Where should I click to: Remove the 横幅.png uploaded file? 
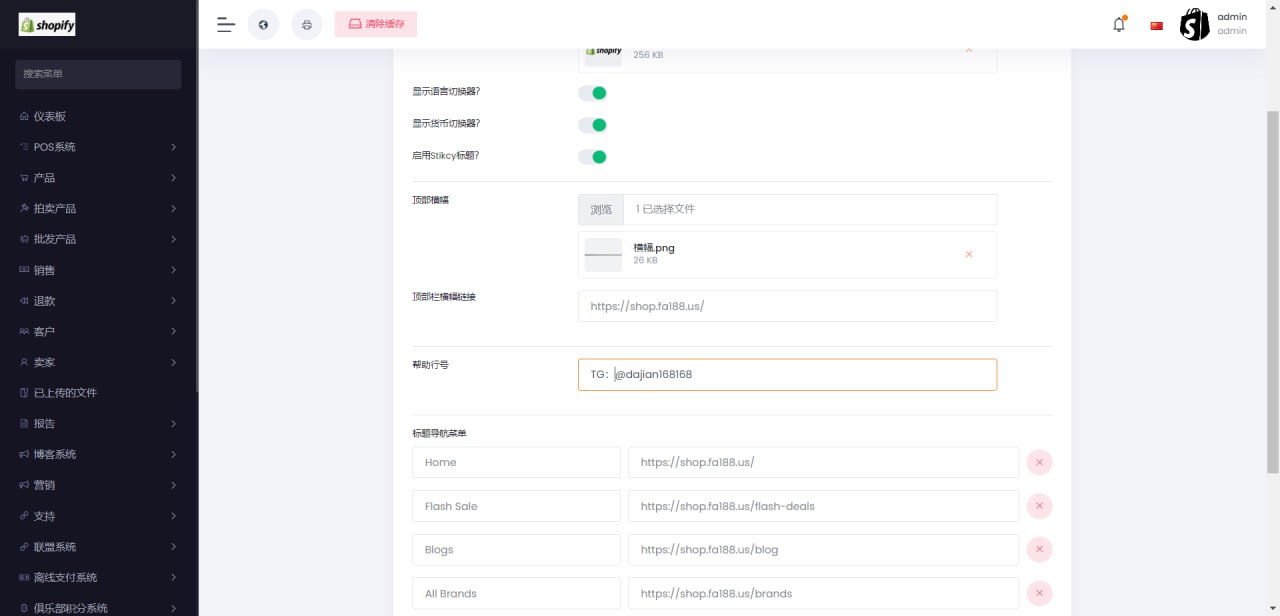968,255
